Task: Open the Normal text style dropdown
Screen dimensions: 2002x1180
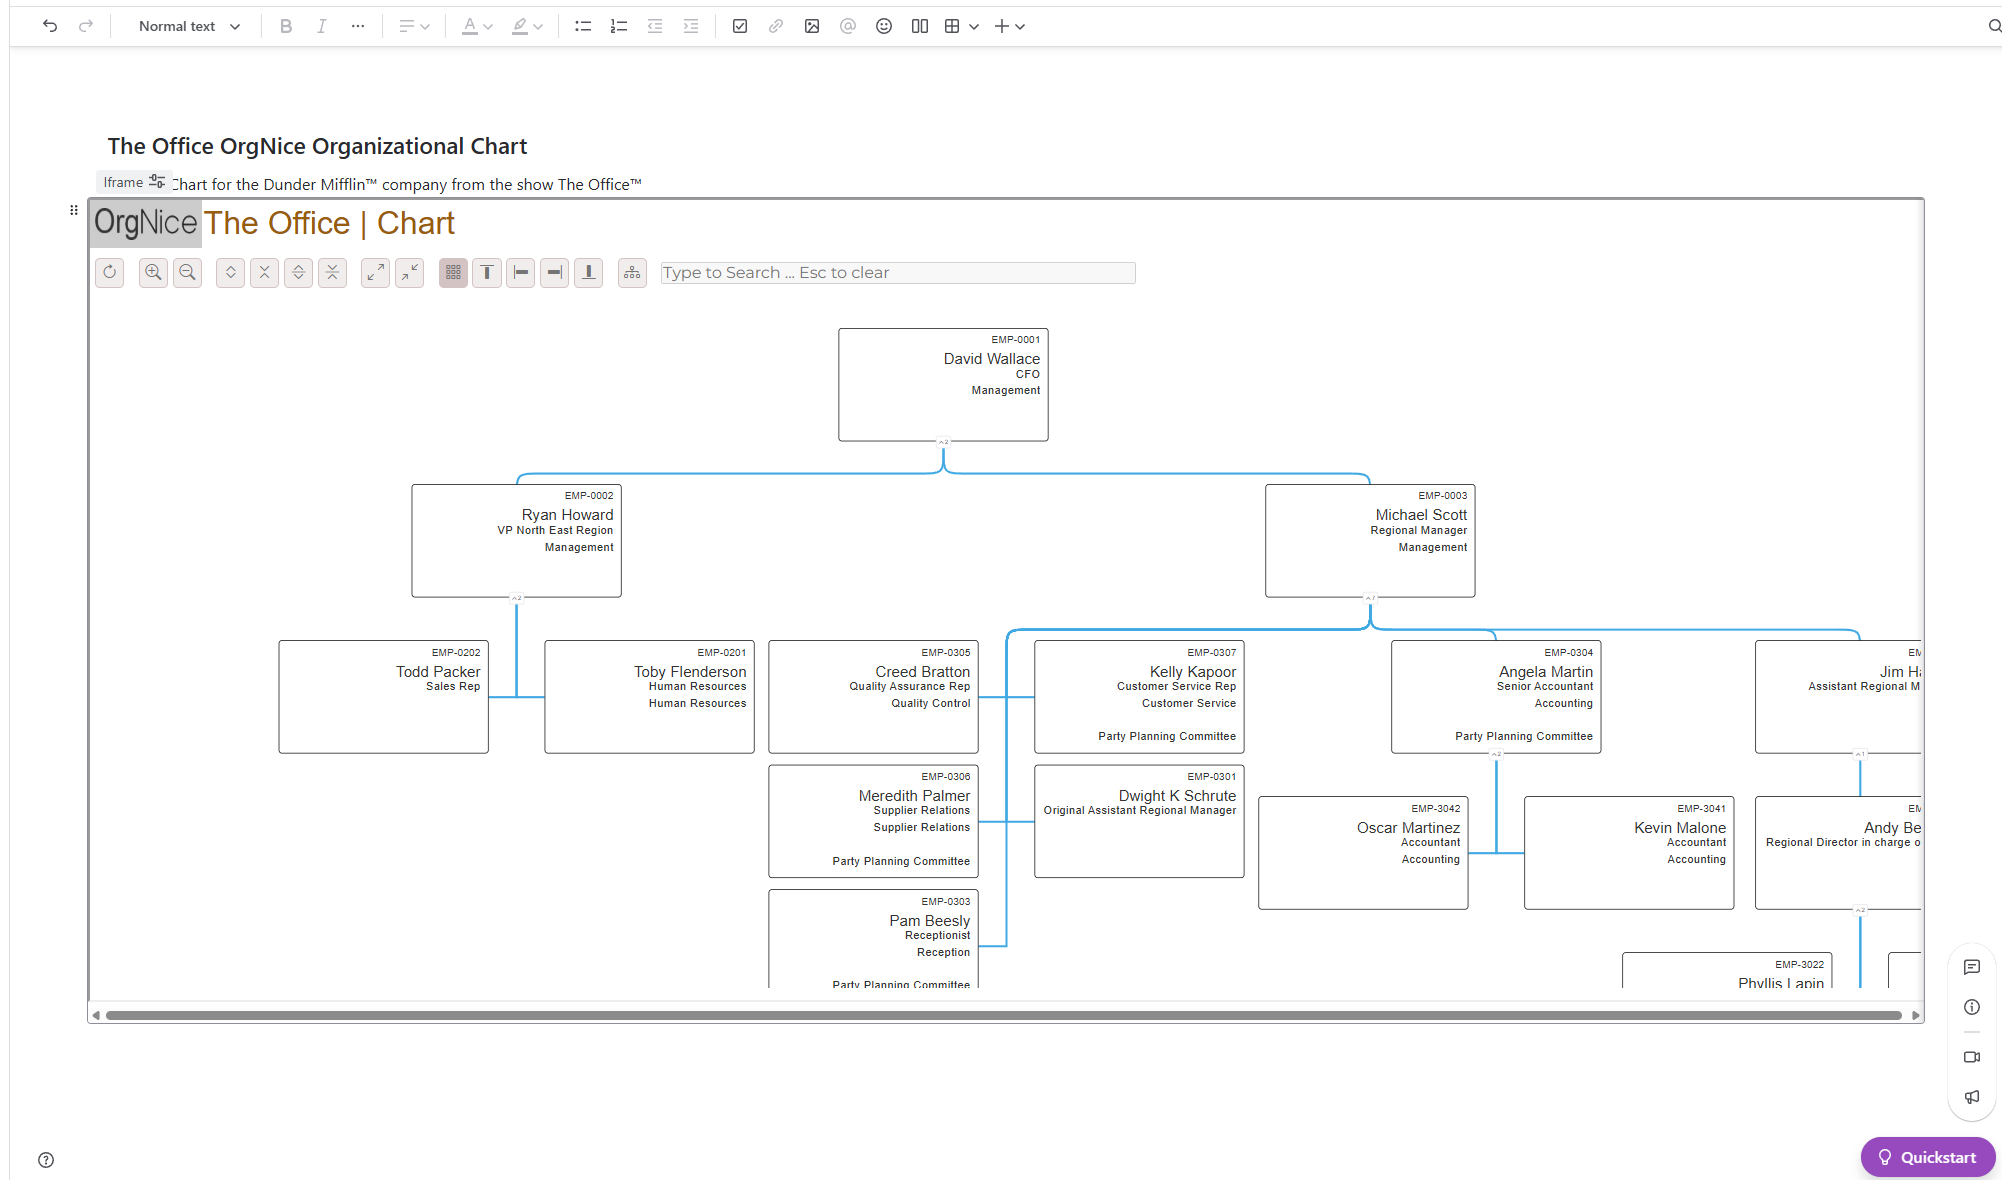Action: coord(189,26)
